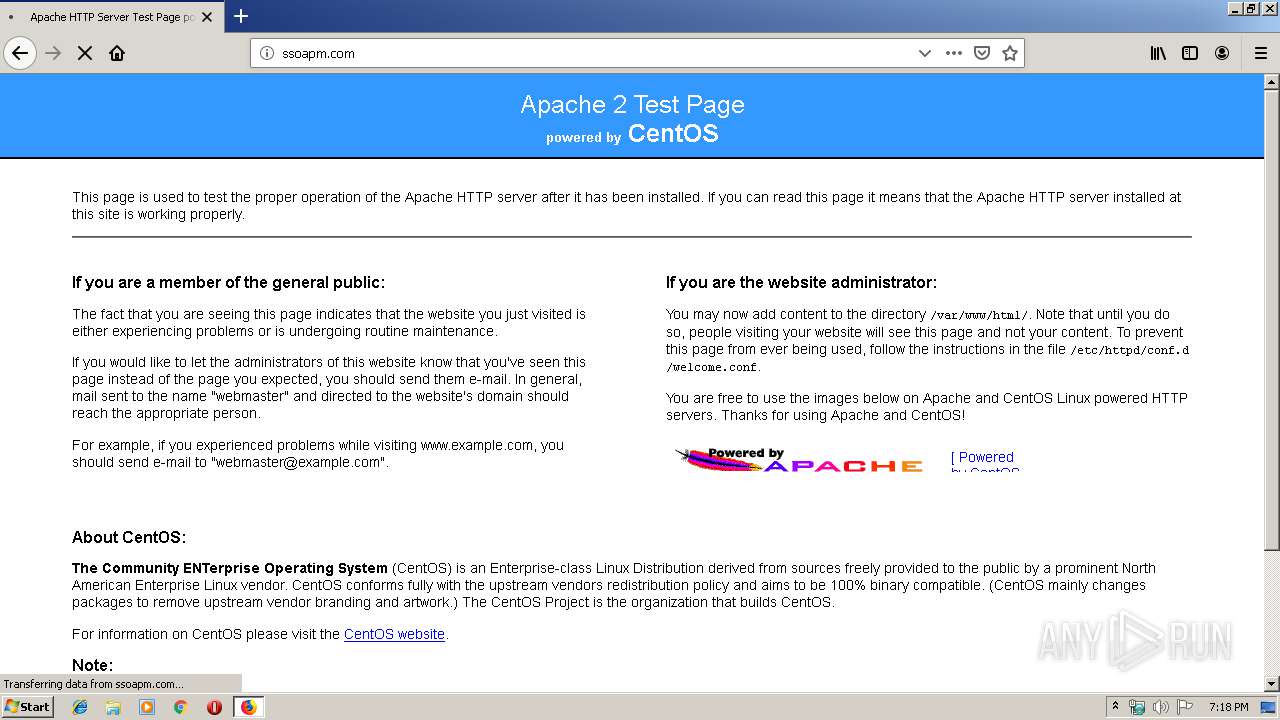The height and width of the screenshot is (720, 1280).
Task: Click the forward navigation arrow
Action: 53,53
